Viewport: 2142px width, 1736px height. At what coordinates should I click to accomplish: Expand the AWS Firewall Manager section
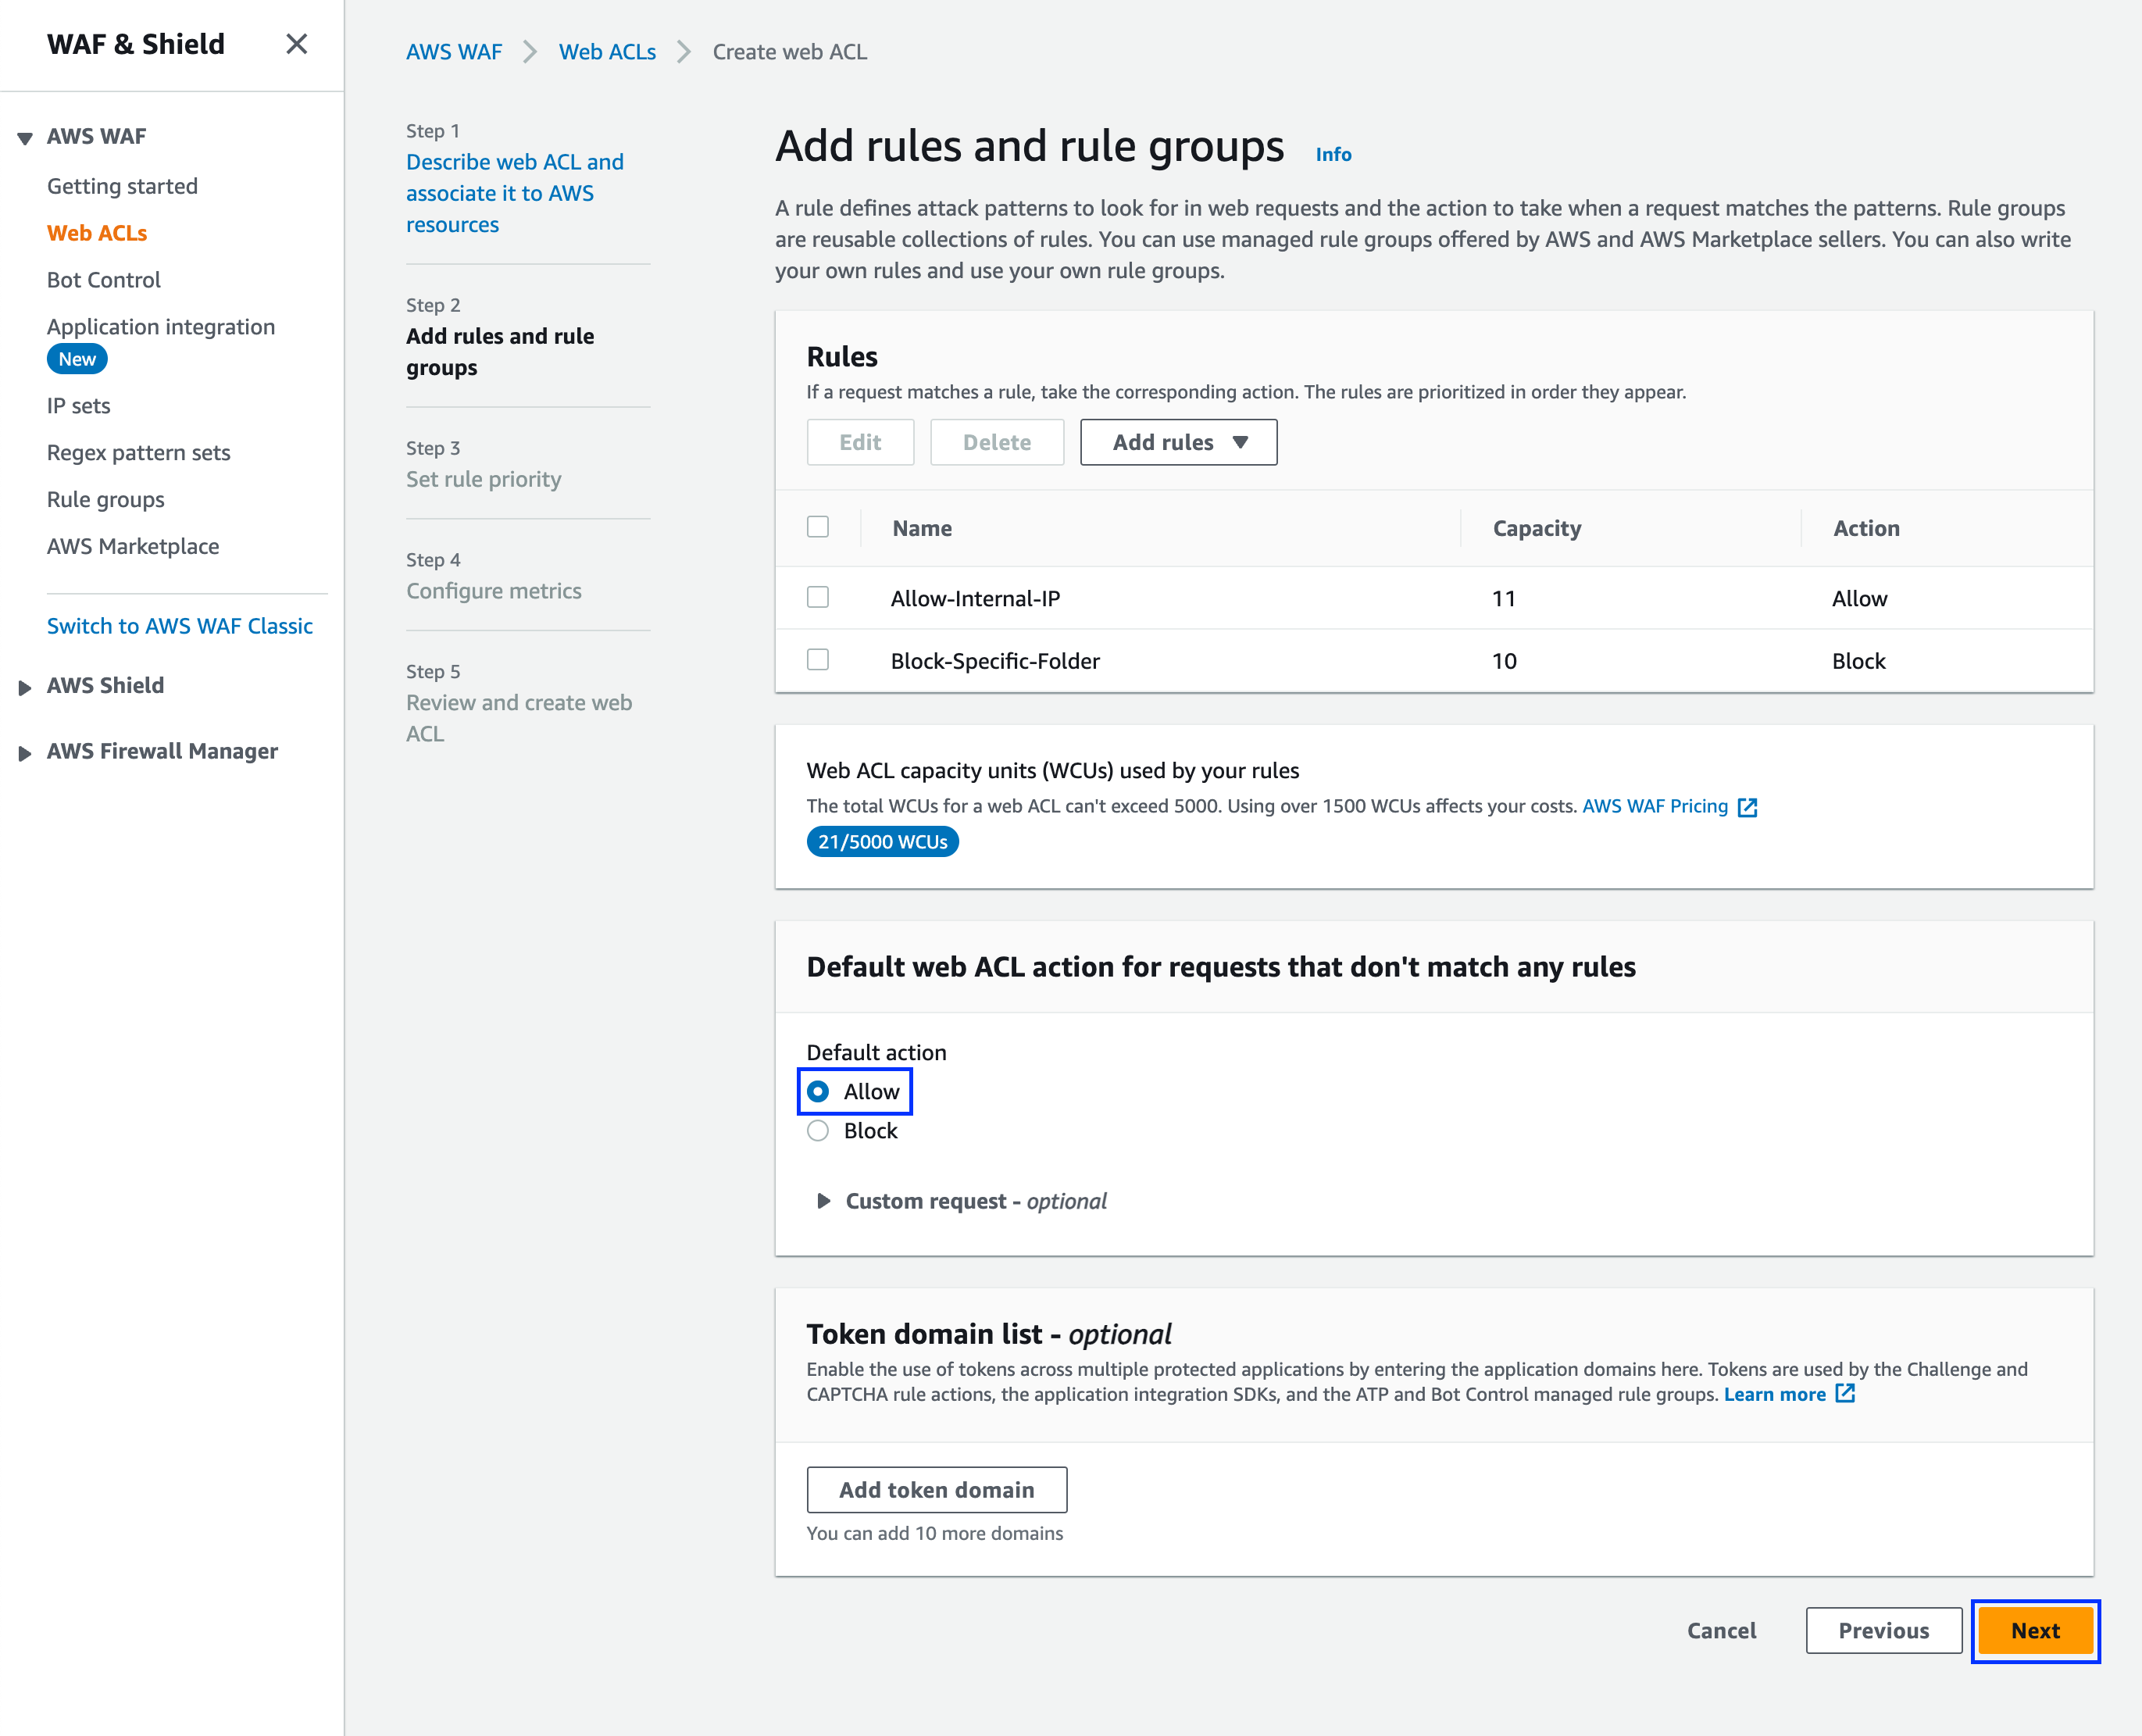pyautogui.click(x=25, y=753)
